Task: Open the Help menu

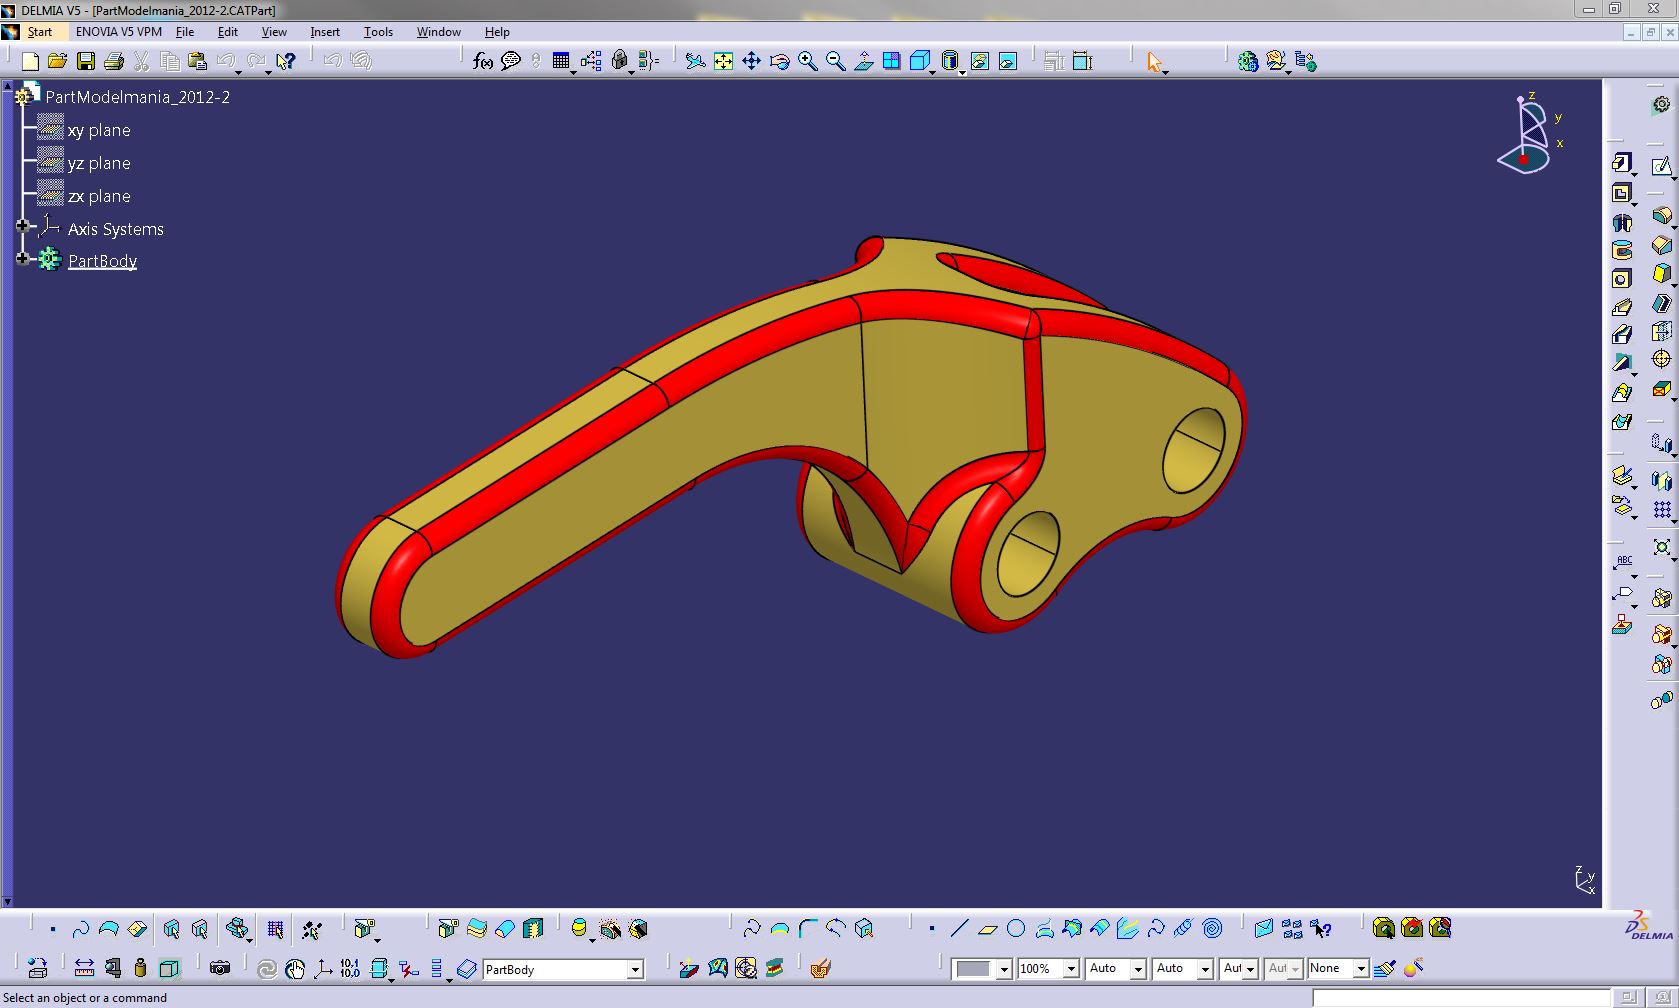Action: pos(497,32)
